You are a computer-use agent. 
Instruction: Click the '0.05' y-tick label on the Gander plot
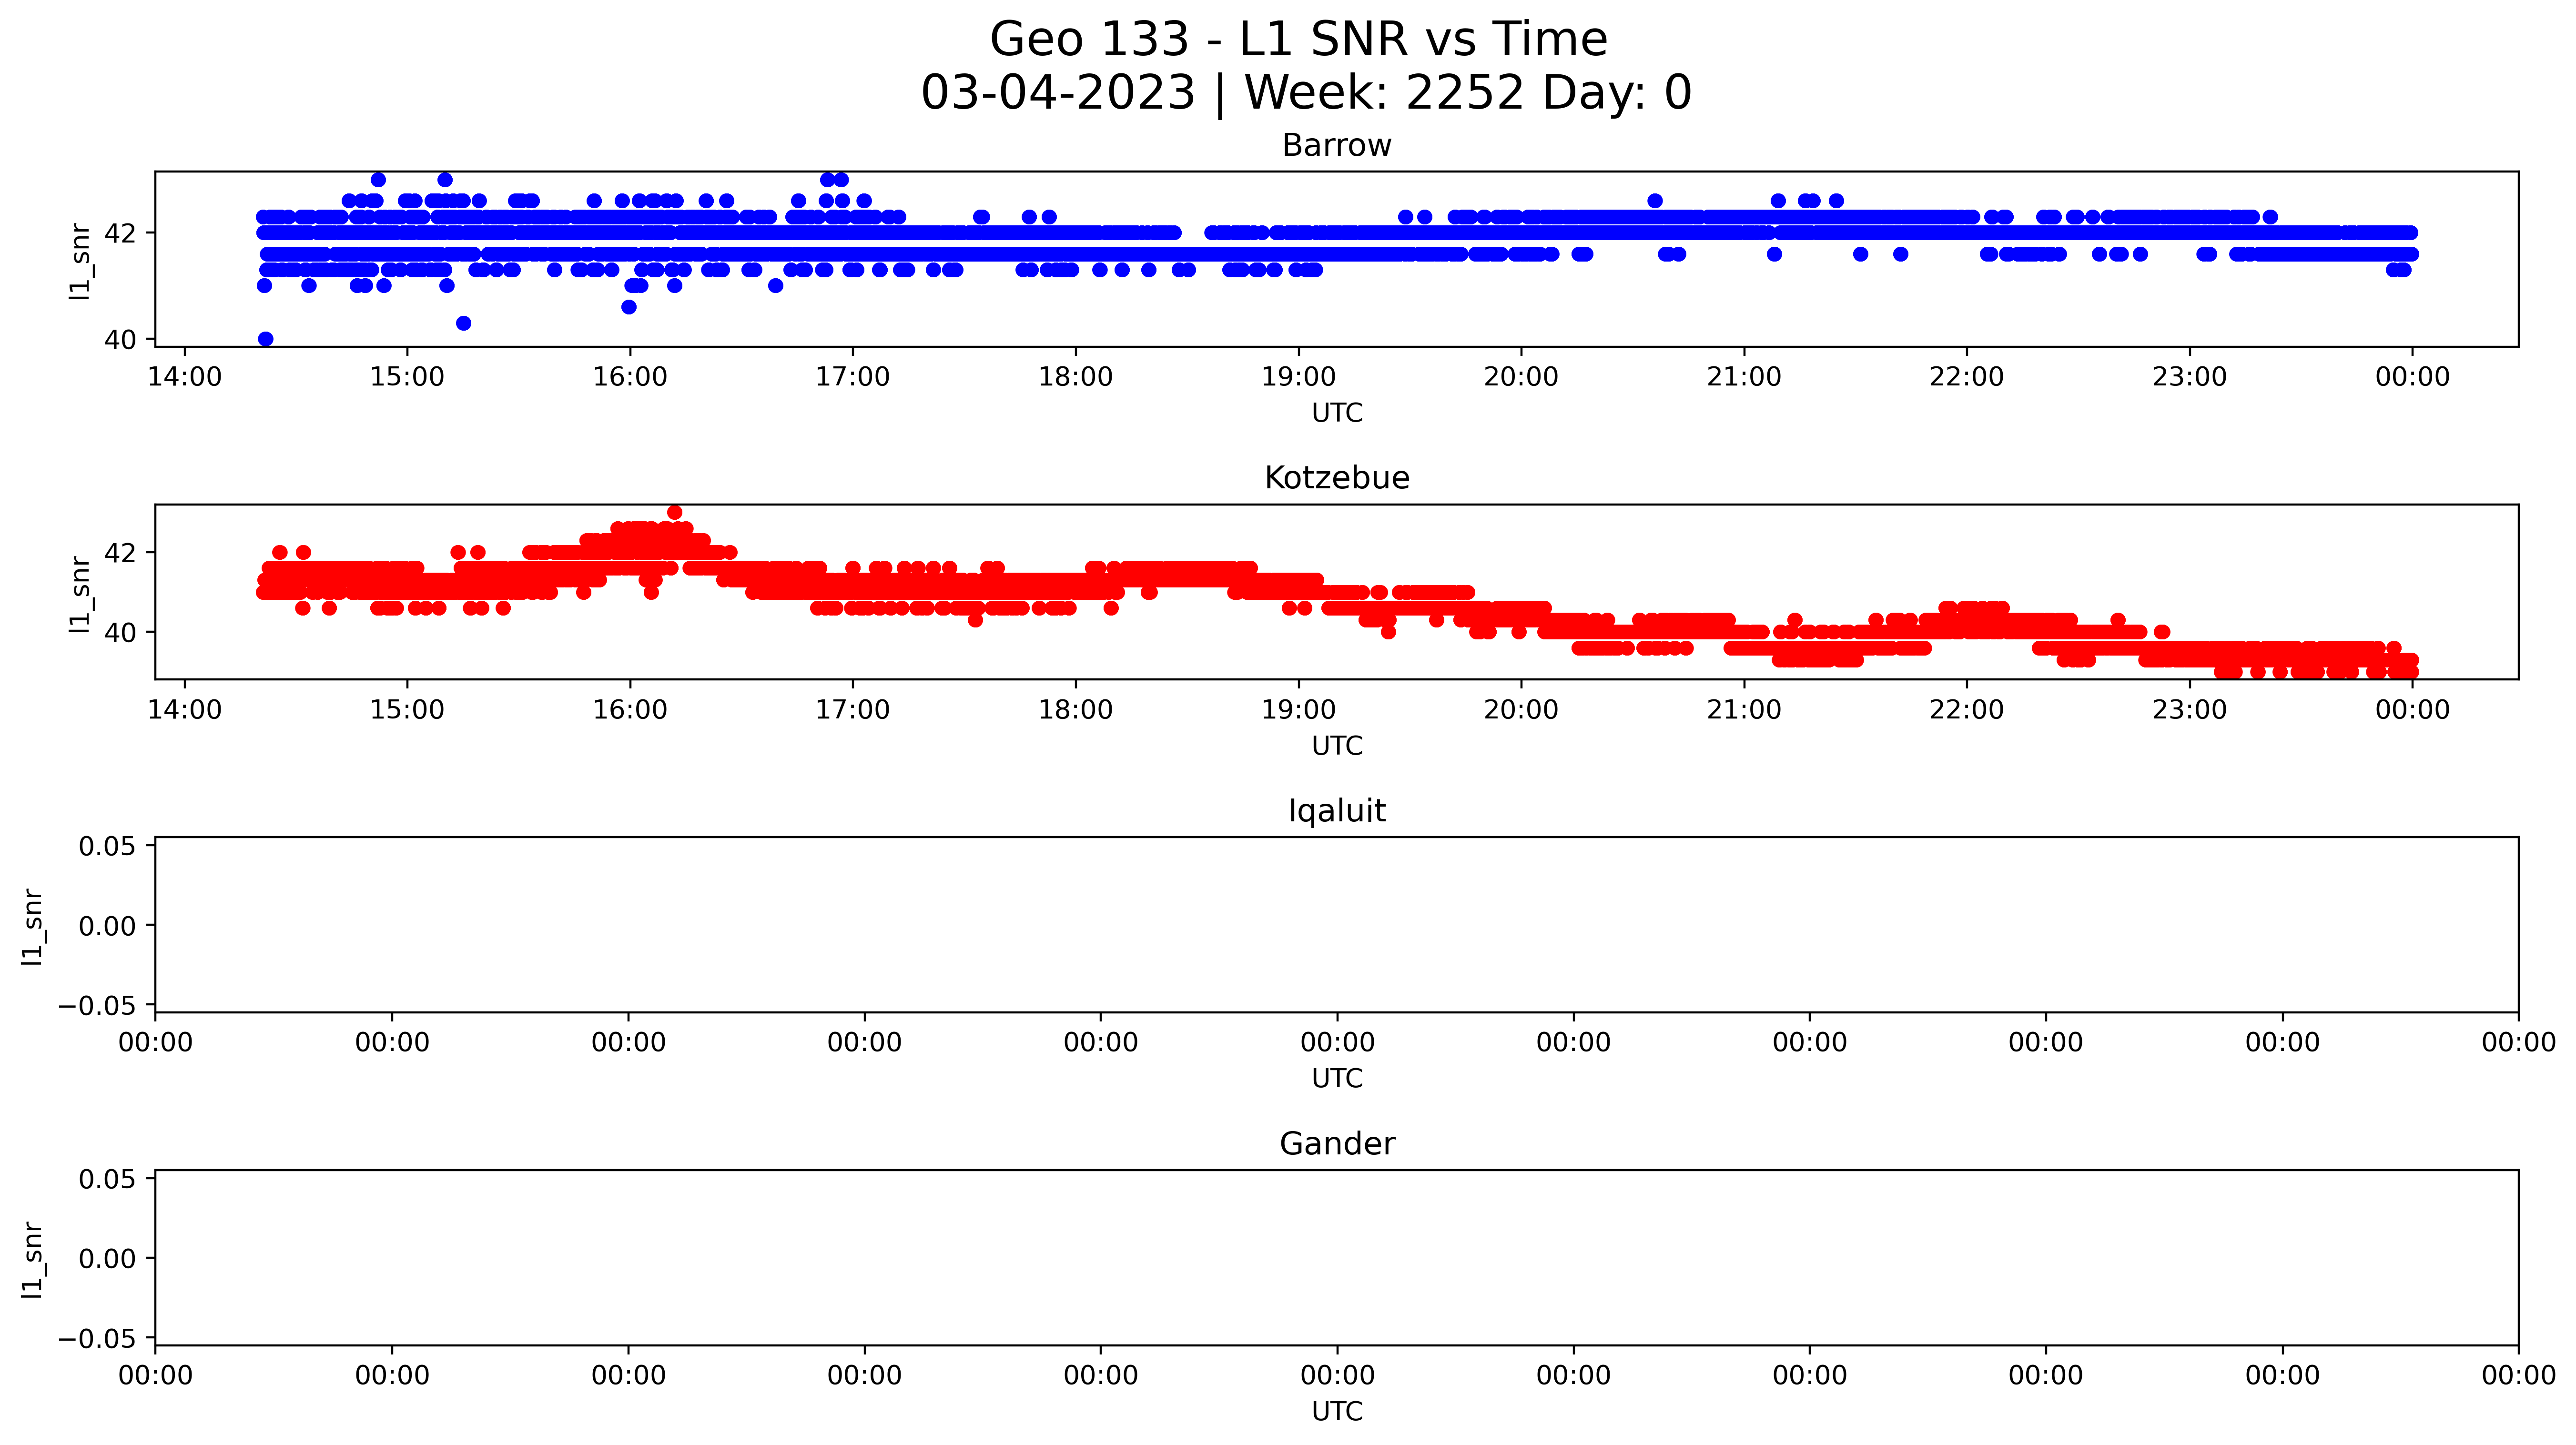(107, 1179)
